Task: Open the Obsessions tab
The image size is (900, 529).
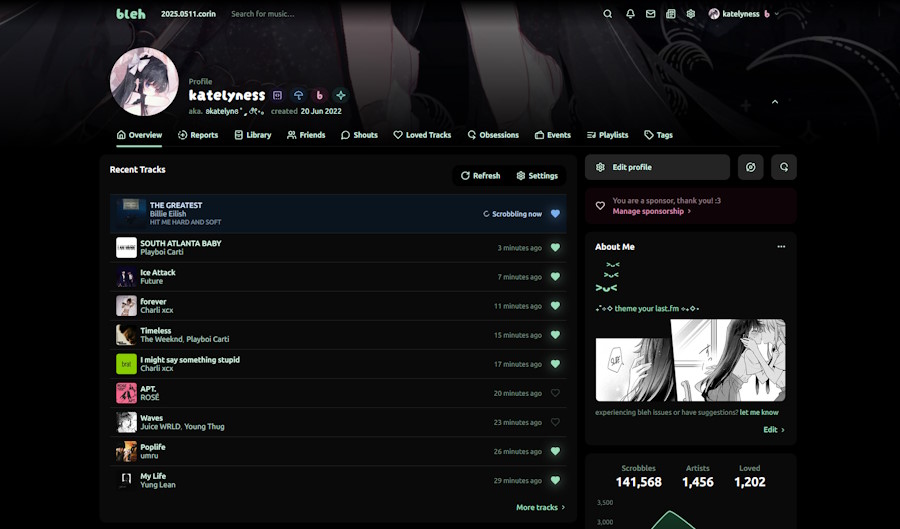Action: 493,135
